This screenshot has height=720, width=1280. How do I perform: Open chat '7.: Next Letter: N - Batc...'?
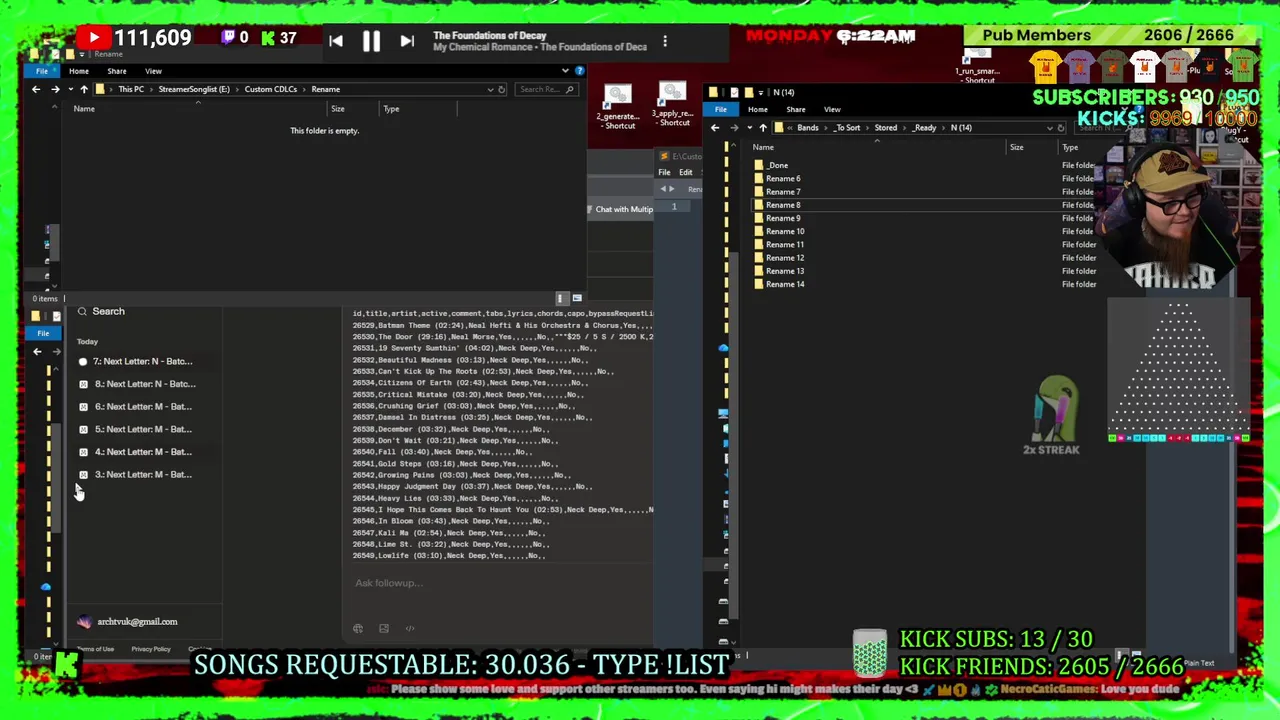pos(143,361)
